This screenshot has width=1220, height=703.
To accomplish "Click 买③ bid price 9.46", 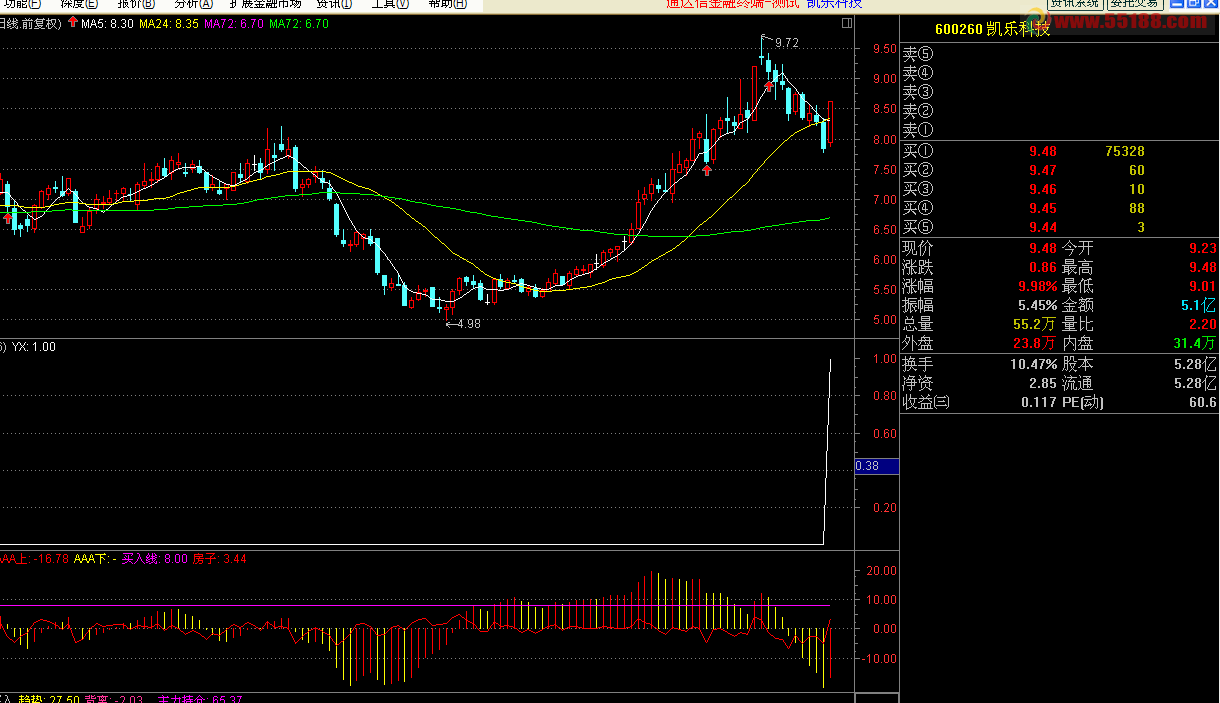I will tap(1042, 190).
